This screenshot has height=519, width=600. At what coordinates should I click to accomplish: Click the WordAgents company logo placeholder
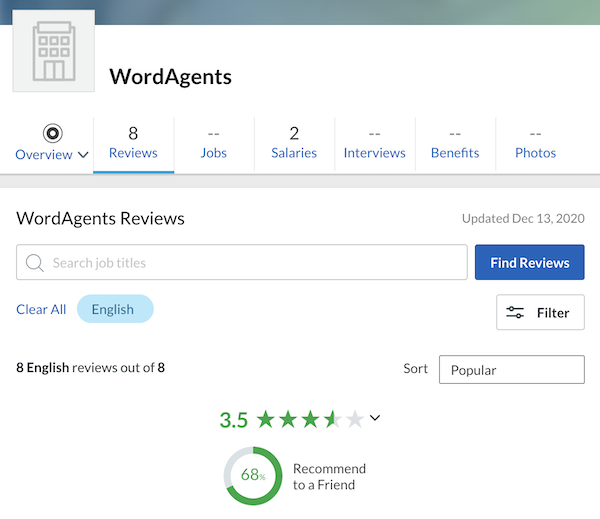pyautogui.click(x=54, y=51)
